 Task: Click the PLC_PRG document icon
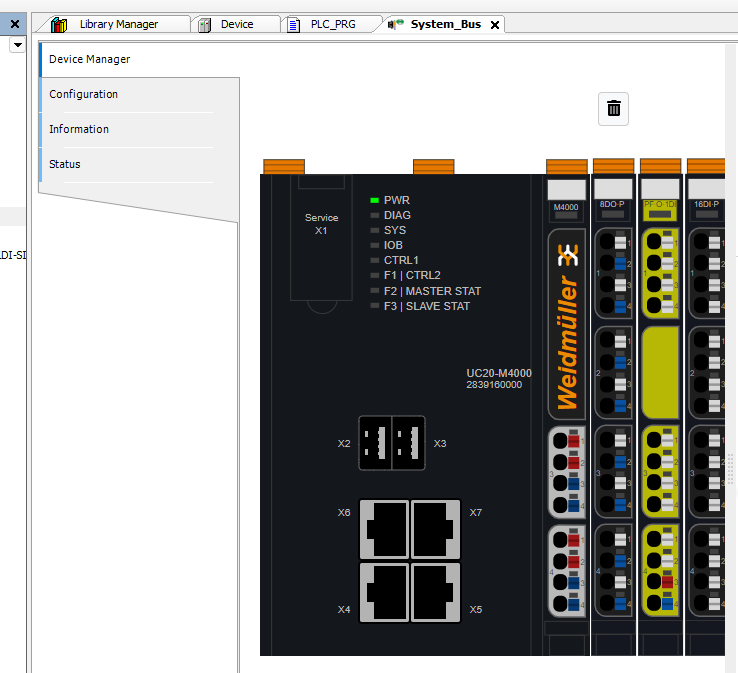tap(293, 25)
